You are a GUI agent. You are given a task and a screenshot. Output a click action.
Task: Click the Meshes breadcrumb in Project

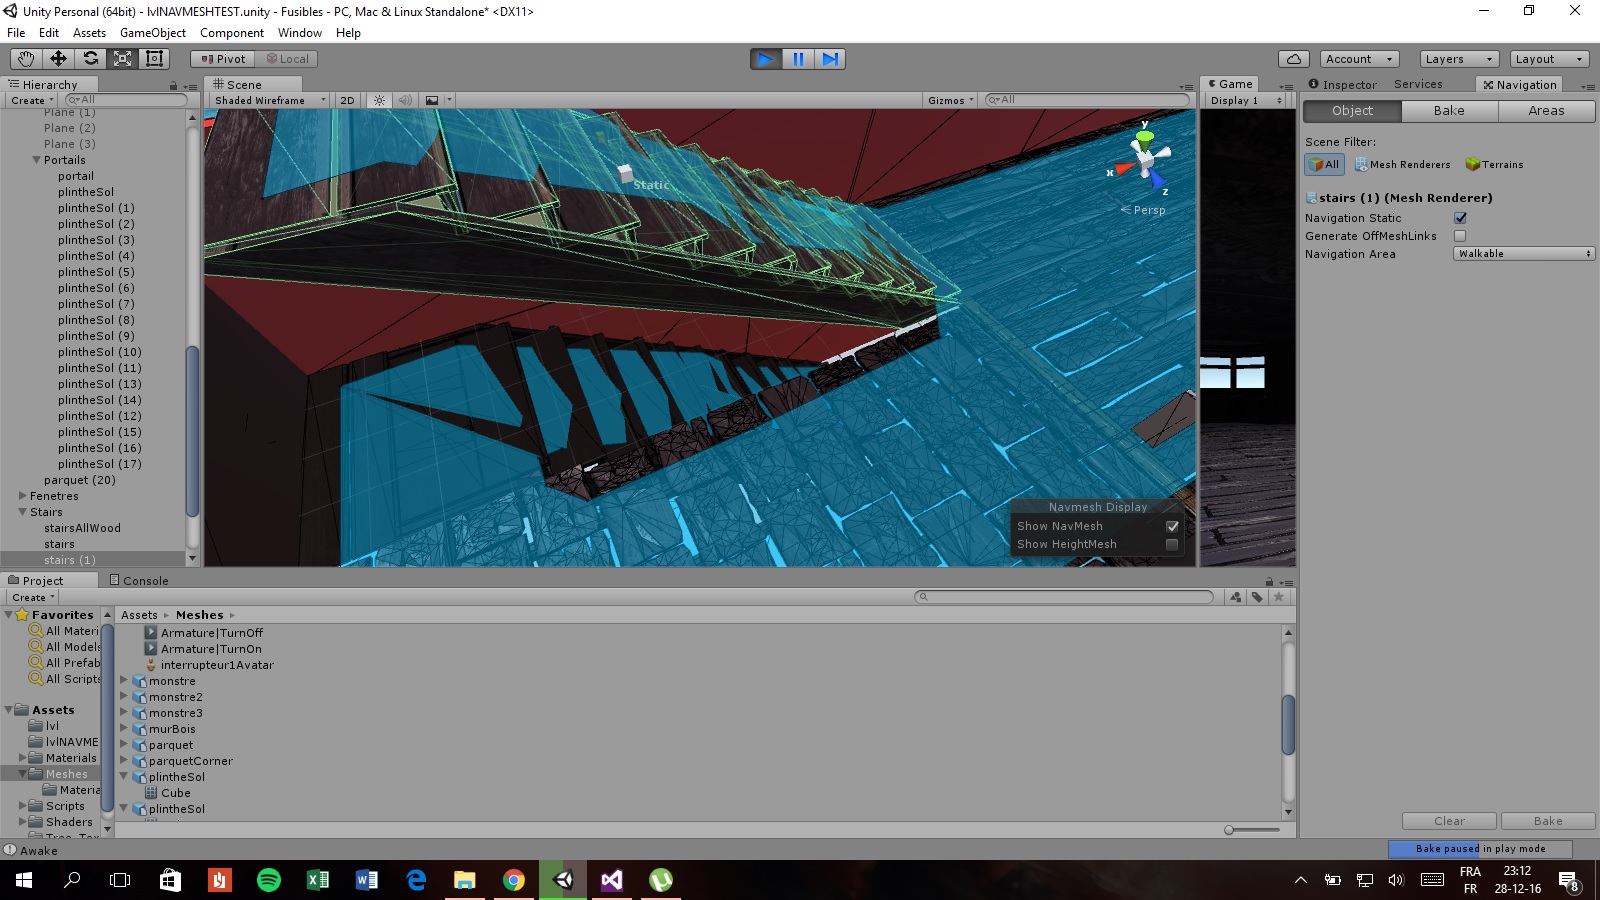coord(200,615)
